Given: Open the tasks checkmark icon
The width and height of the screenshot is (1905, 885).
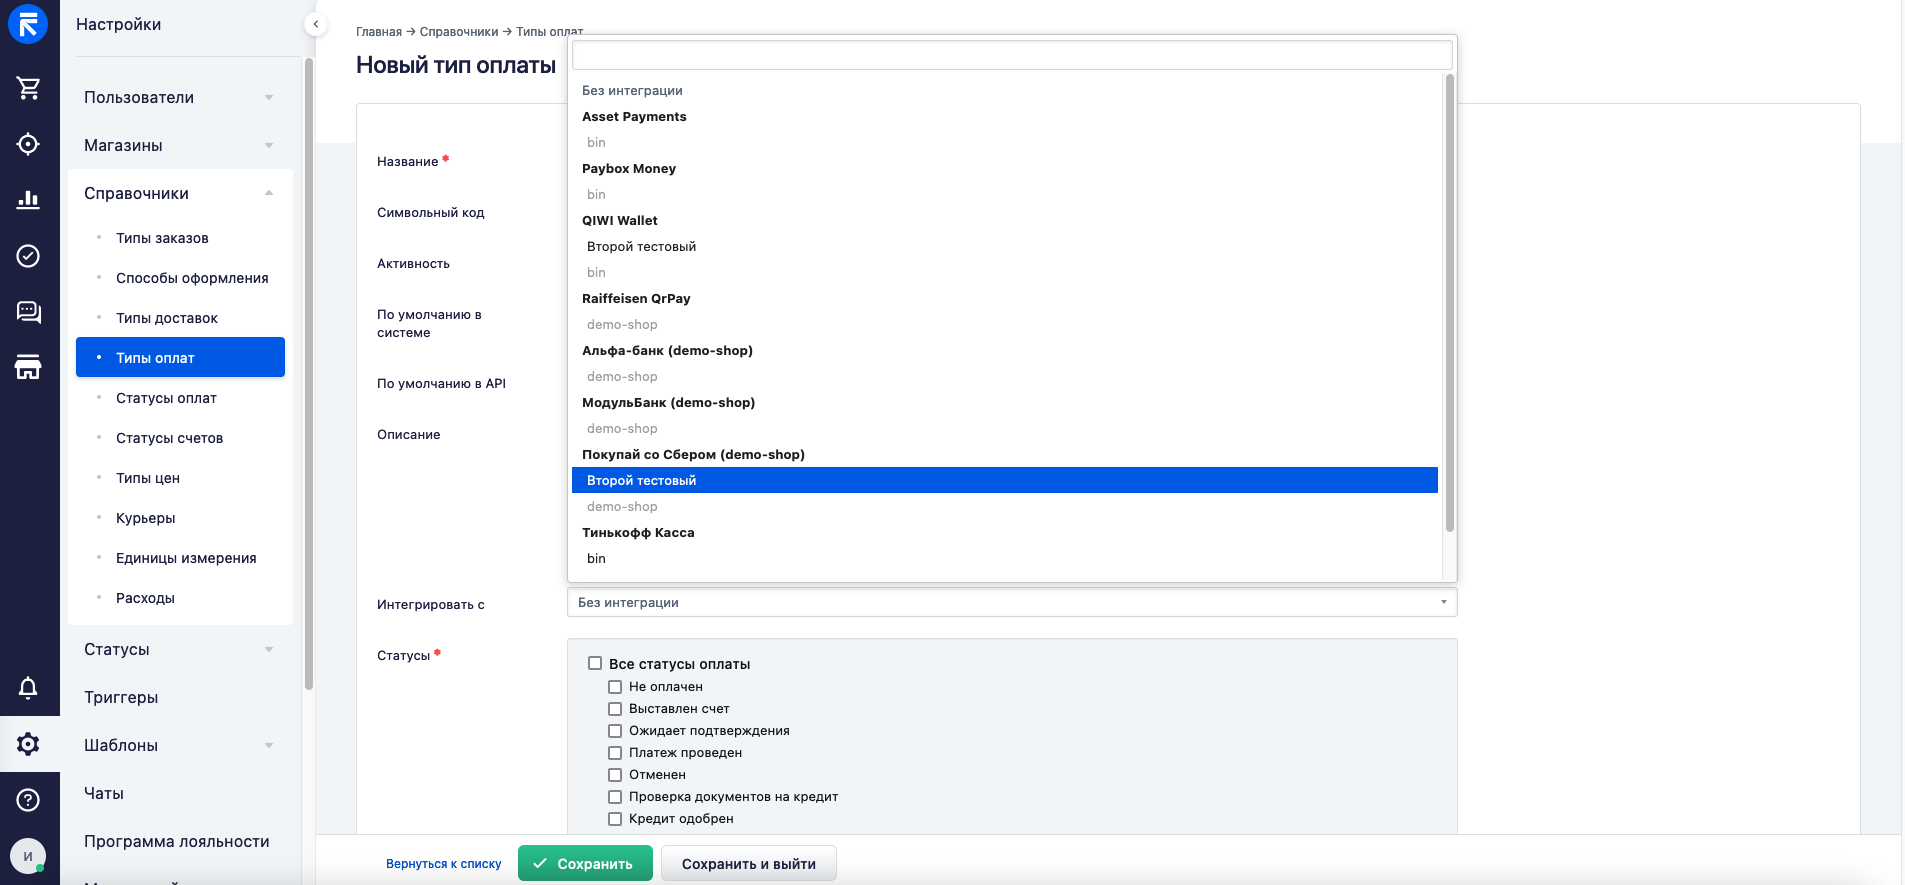Looking at the screenshot, I should click(28, 256).
